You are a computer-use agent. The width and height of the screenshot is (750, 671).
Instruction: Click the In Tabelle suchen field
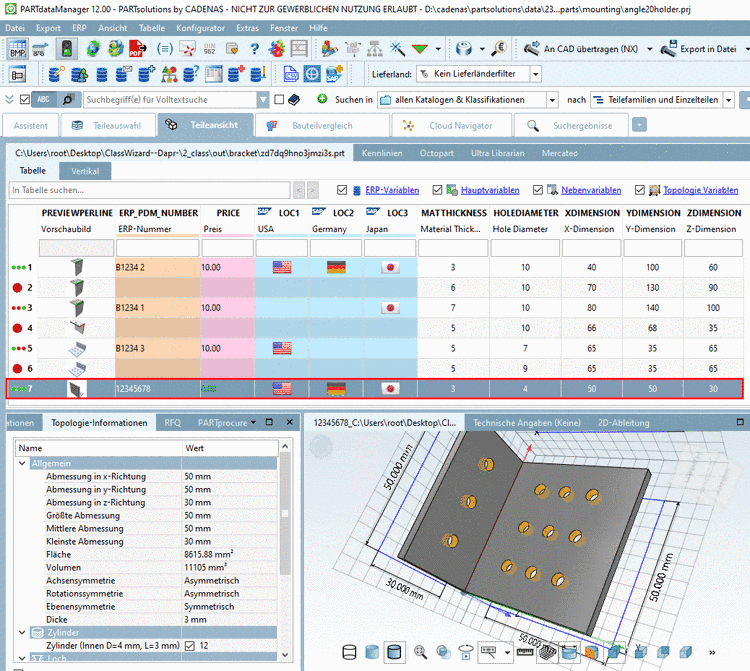click(149, 190)
